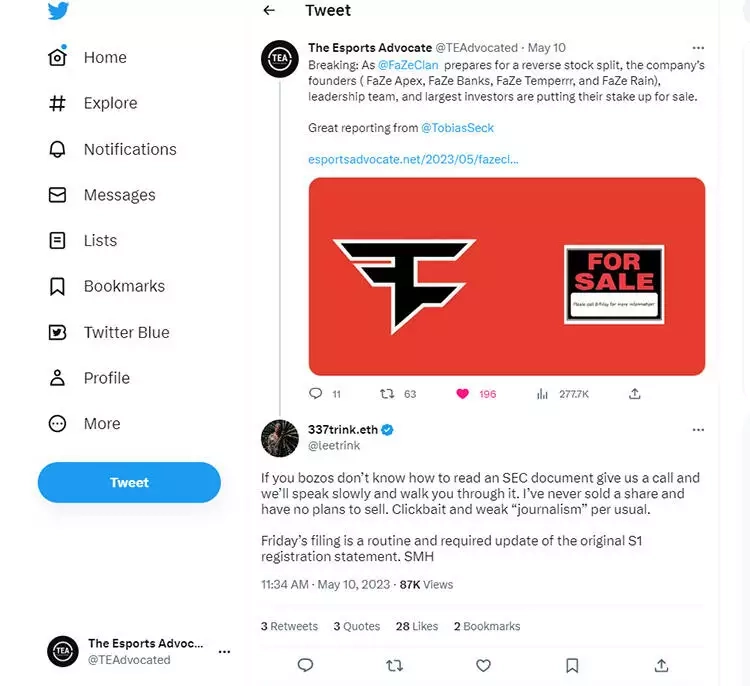Open the esportsadvocate.net article link

coord(413,159)
